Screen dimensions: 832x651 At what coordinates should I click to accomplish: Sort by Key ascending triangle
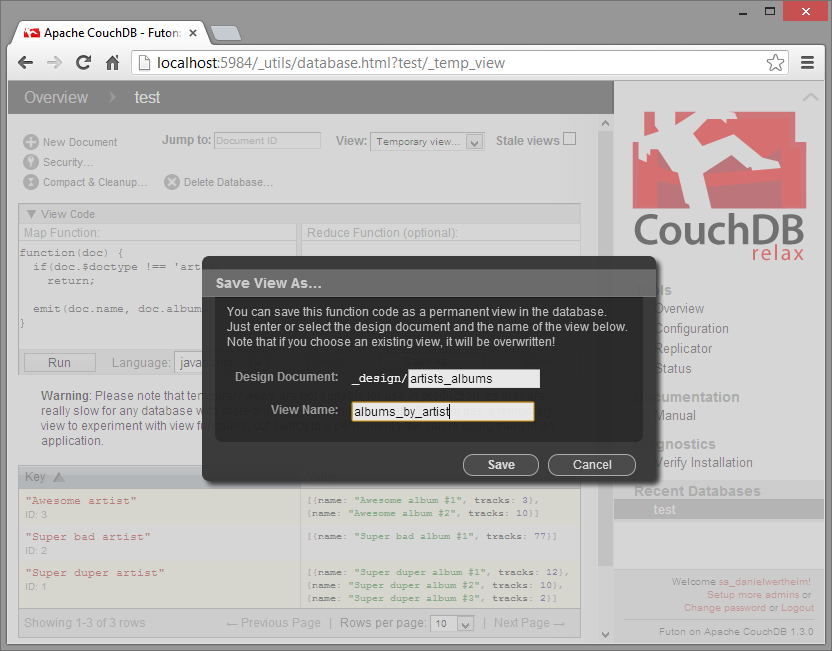tap(59, 477)
